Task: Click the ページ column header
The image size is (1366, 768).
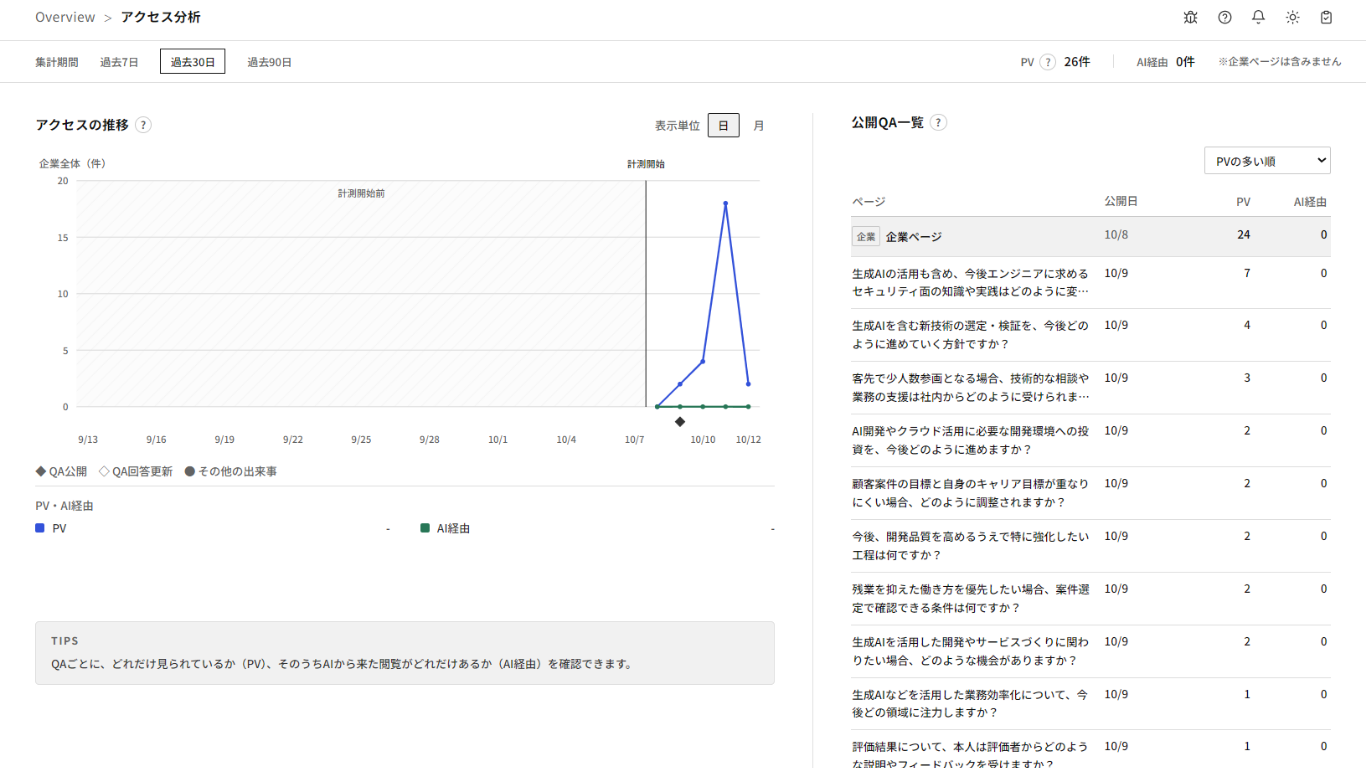Action: coord(869,202)
